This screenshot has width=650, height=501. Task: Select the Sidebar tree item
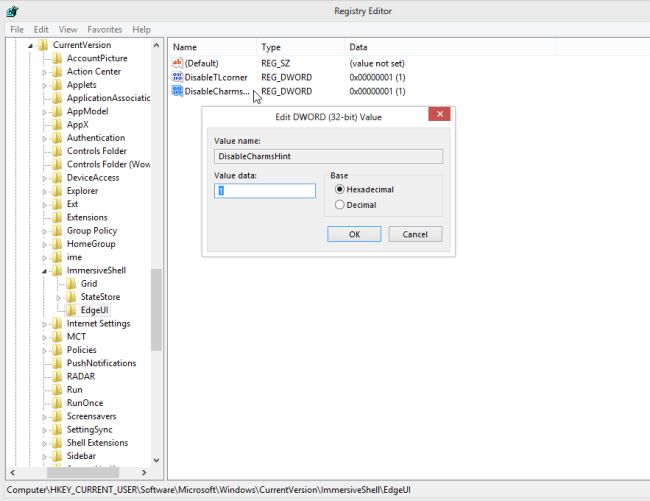(81, 456)
